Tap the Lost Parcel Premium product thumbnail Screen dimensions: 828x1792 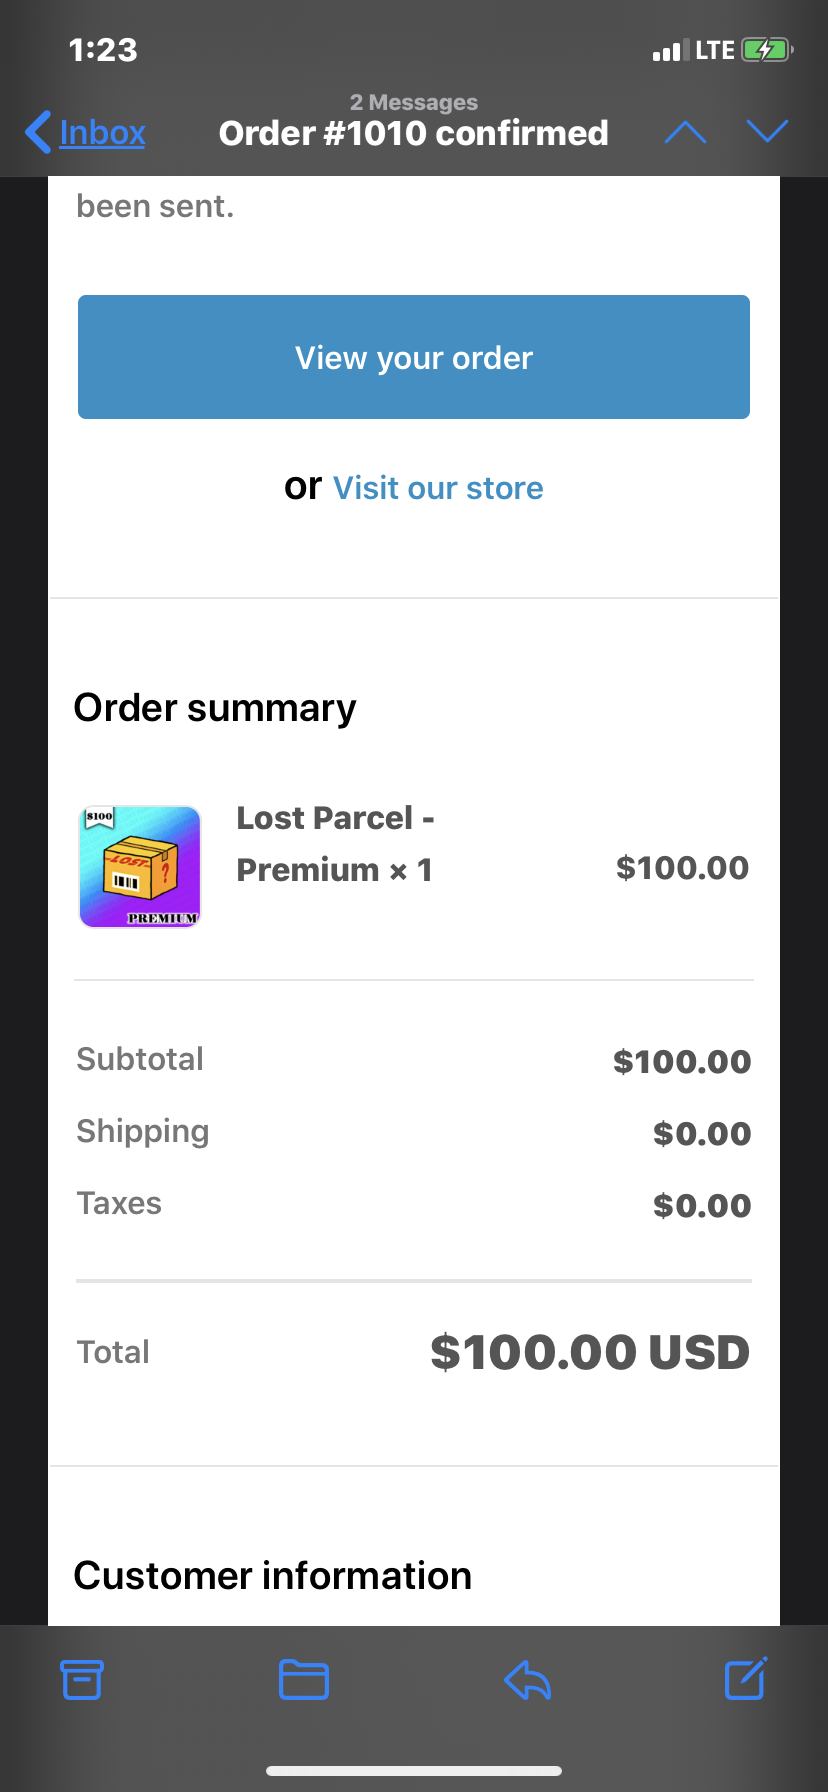140,867
